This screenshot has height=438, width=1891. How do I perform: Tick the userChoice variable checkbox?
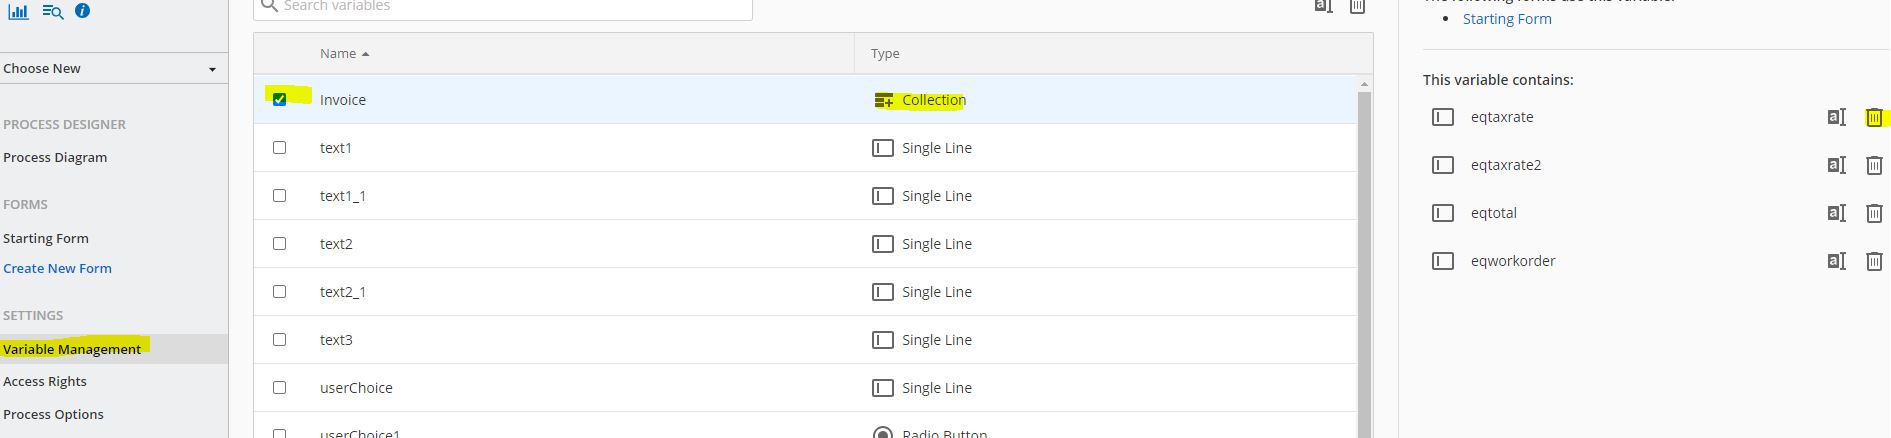pos(279,387)
